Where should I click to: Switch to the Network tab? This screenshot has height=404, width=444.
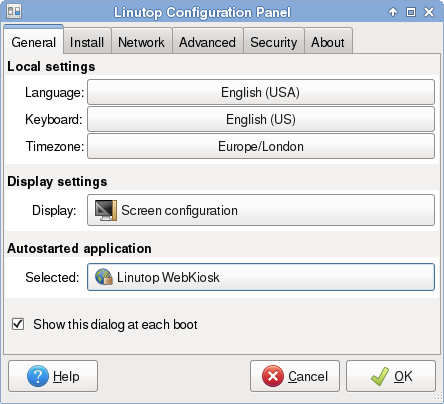pos(141,42)
